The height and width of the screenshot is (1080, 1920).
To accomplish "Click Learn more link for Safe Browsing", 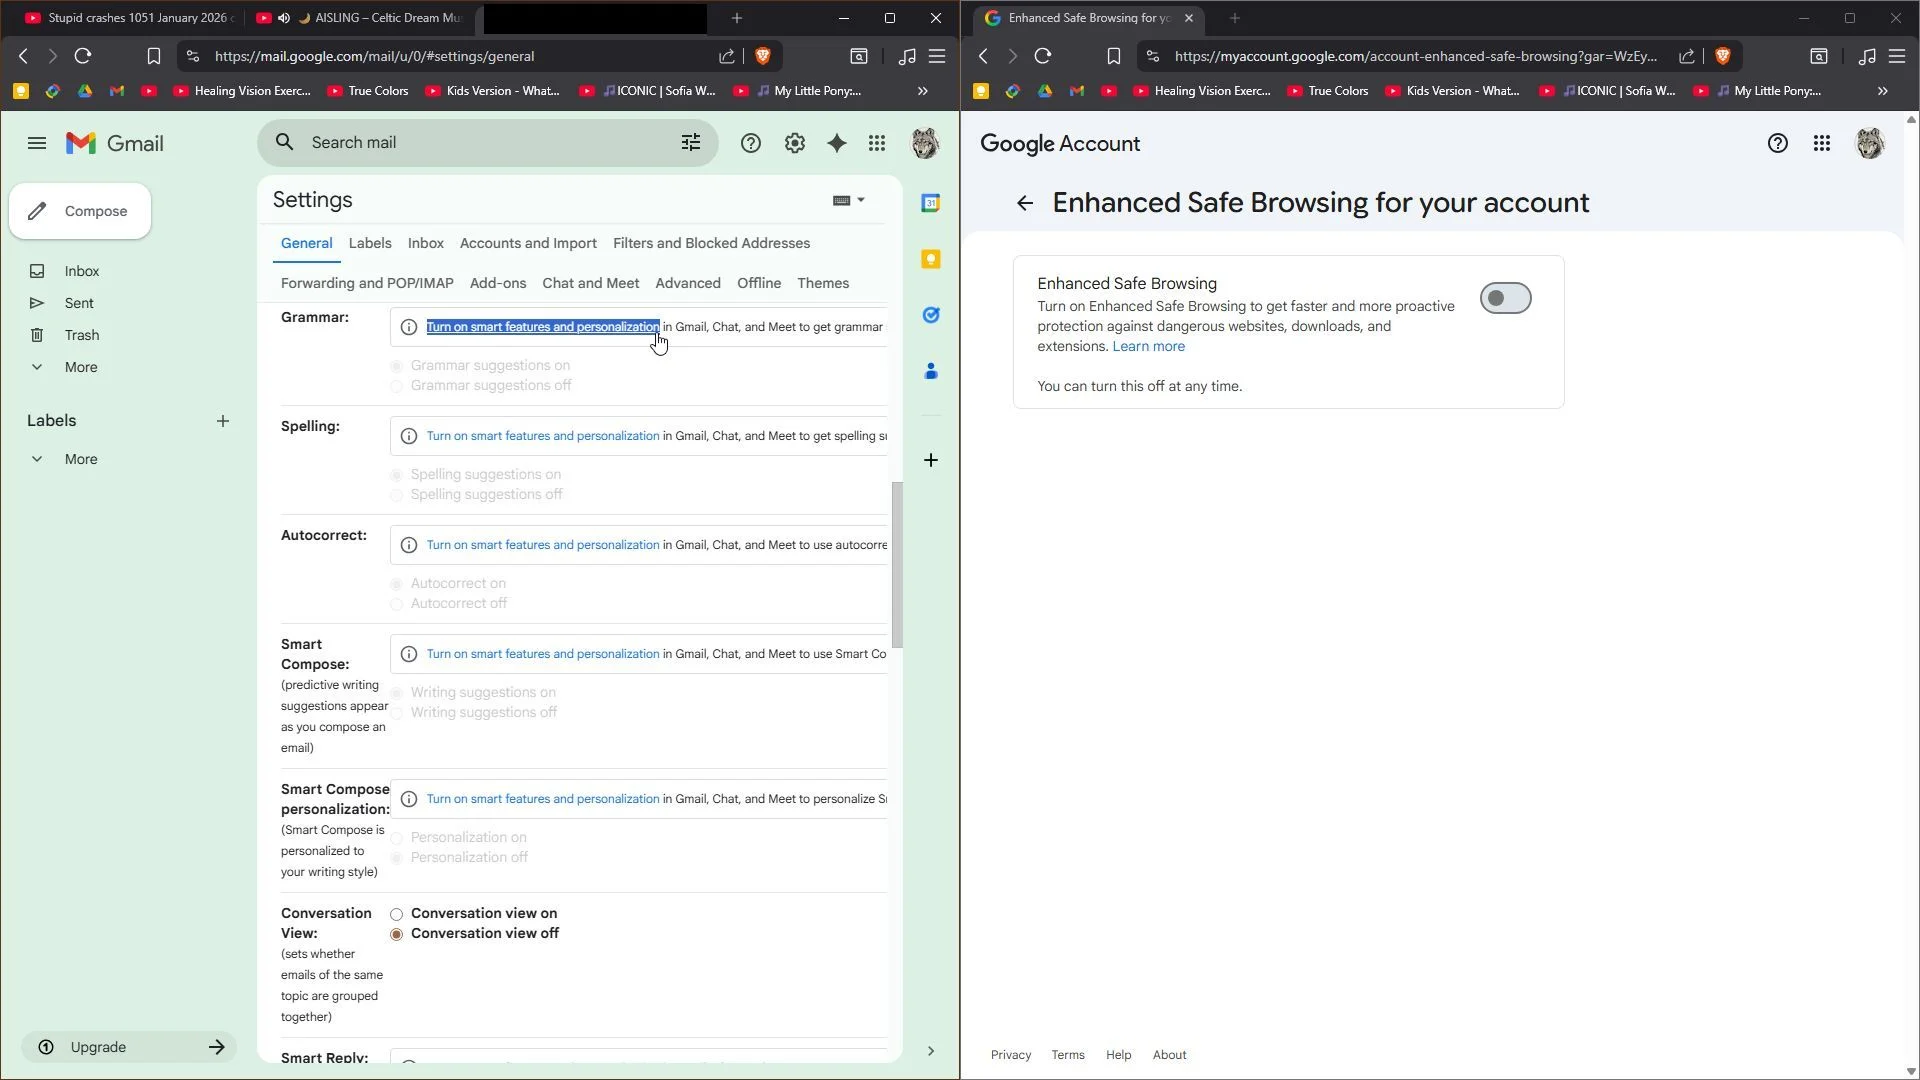I will tap(1148, 346).
